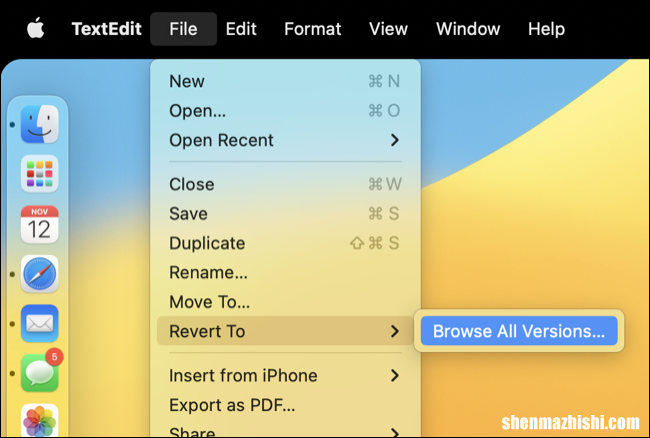The width and height of the screenshot is (650, 438).
Task: Choose Save from the File menu
Action: pyautogui.click(x=285, y=213)
